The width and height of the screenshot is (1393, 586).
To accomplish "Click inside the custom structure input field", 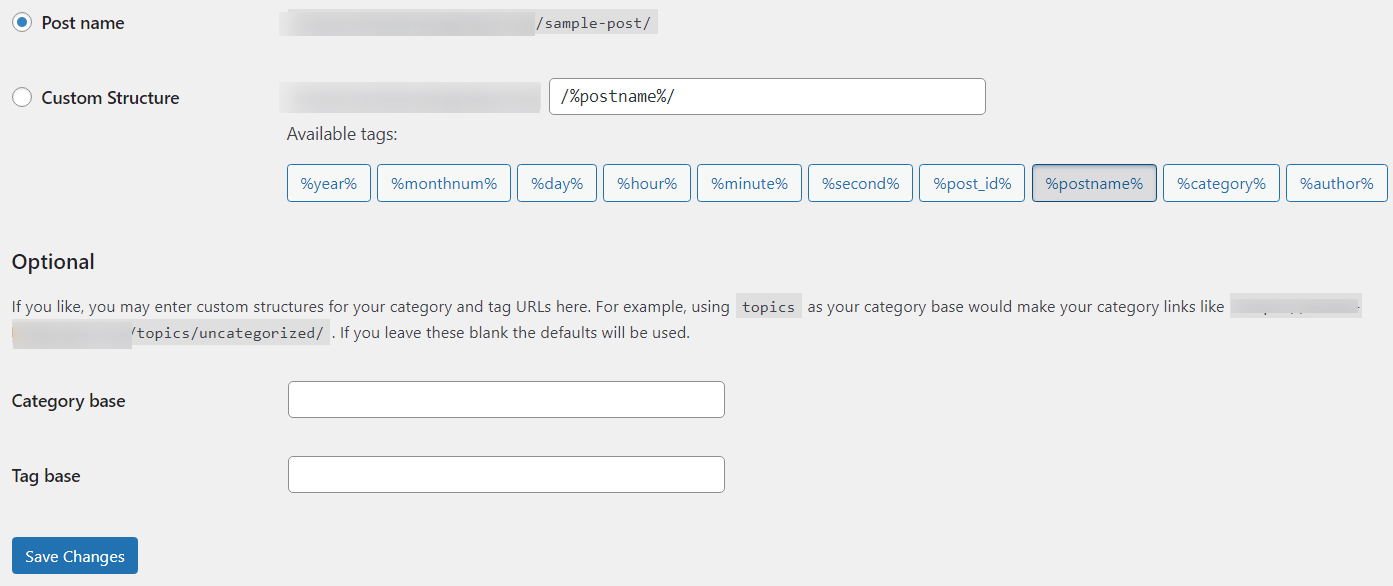I will click(x=766, y=96).
